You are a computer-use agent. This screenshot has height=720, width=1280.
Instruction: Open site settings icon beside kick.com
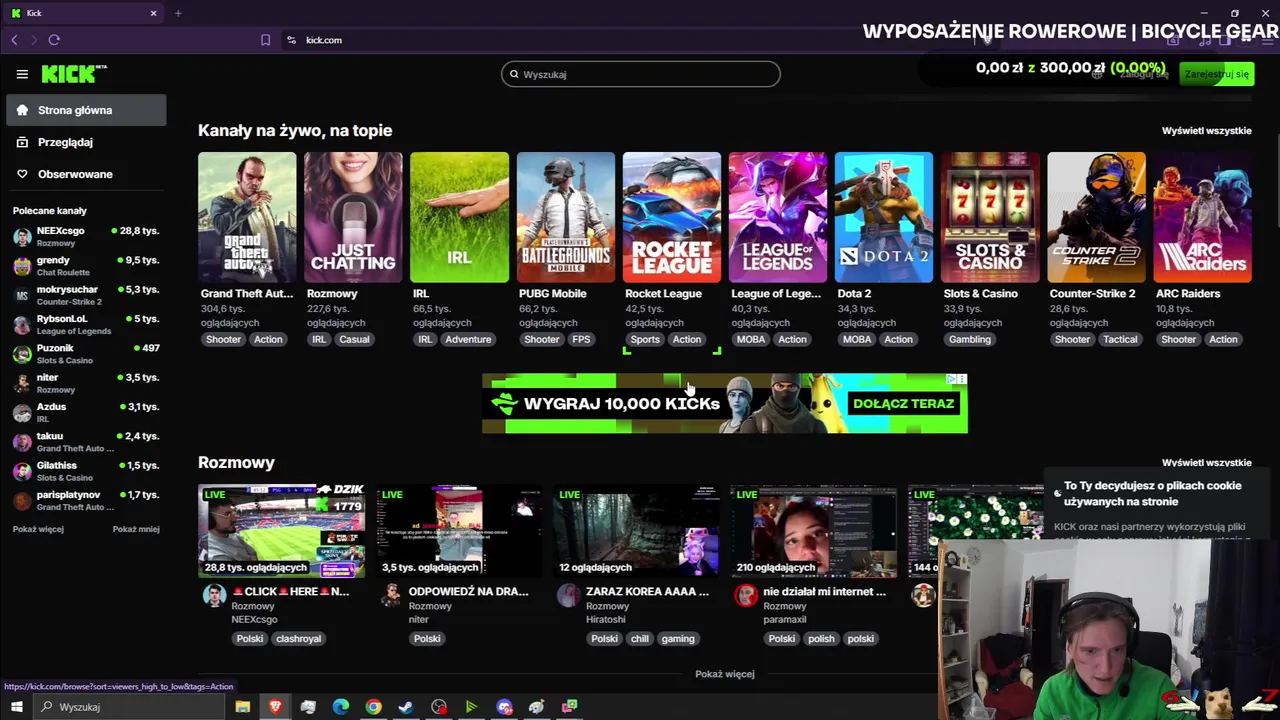(x=291, y=40)
